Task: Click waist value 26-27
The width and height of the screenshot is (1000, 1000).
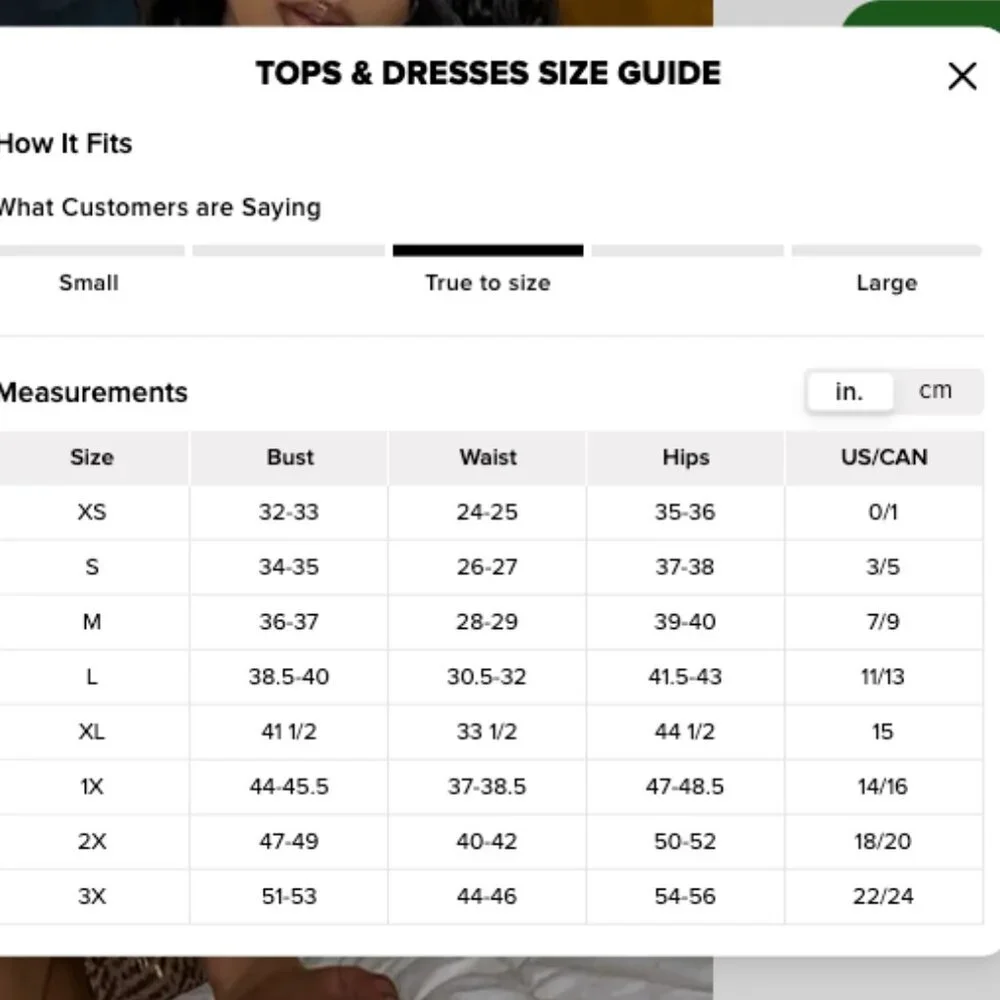Action: 487,567
